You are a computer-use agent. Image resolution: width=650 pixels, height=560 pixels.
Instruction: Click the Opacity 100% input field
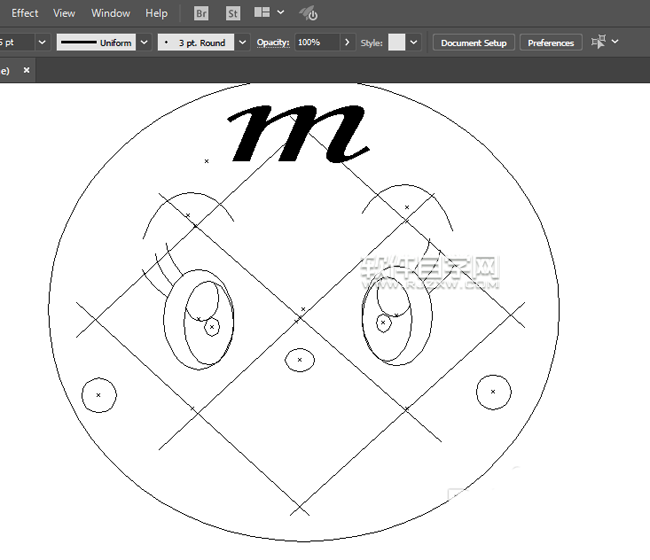318,42
